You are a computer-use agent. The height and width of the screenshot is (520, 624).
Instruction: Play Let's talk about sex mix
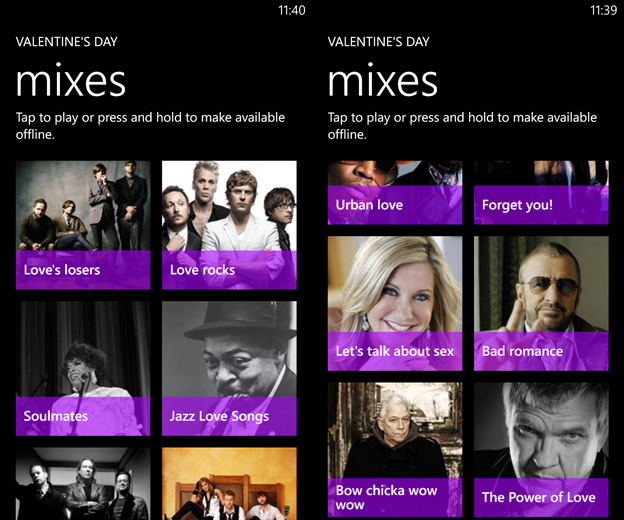(x=395, y=304)
